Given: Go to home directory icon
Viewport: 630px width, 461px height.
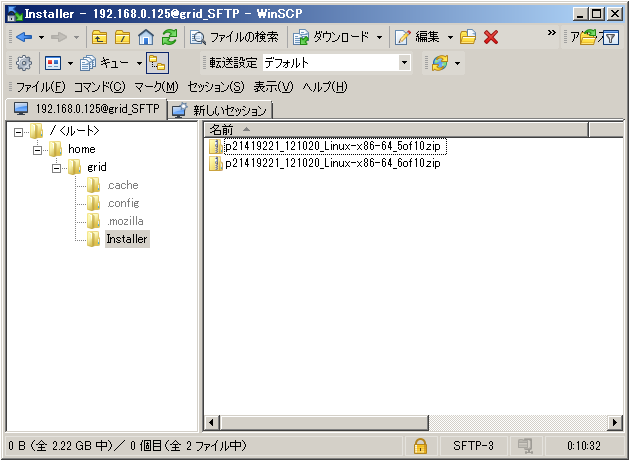Looking at the screenshot, I should coord(146,37).
